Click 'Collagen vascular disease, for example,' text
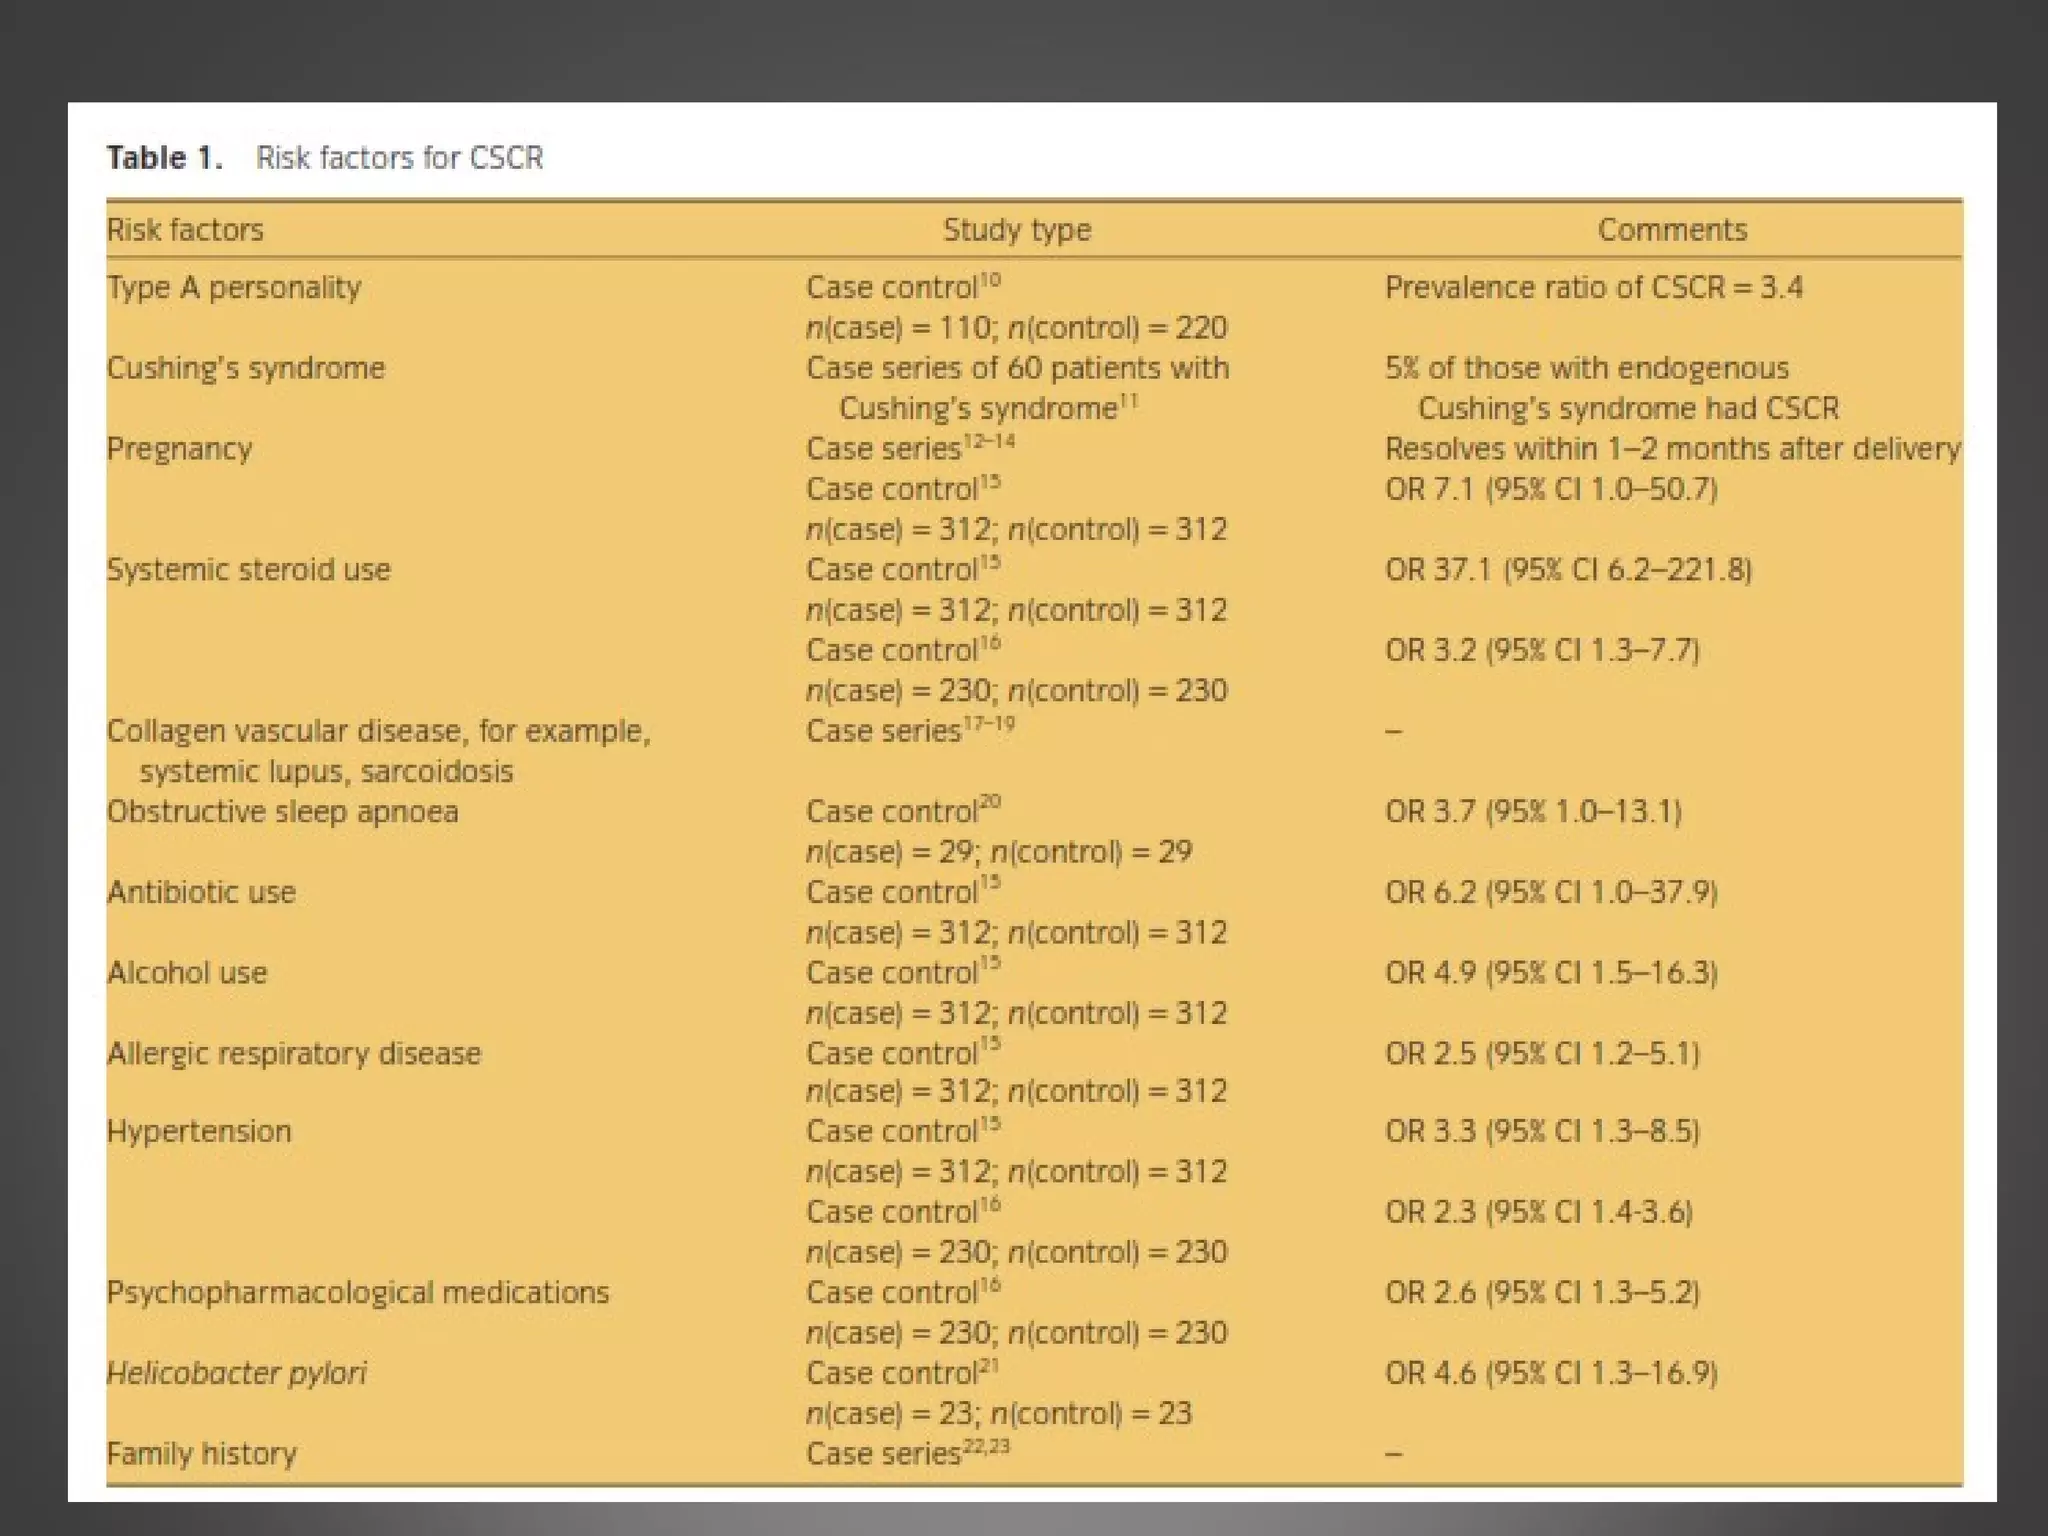 click(x=378, y=731)
